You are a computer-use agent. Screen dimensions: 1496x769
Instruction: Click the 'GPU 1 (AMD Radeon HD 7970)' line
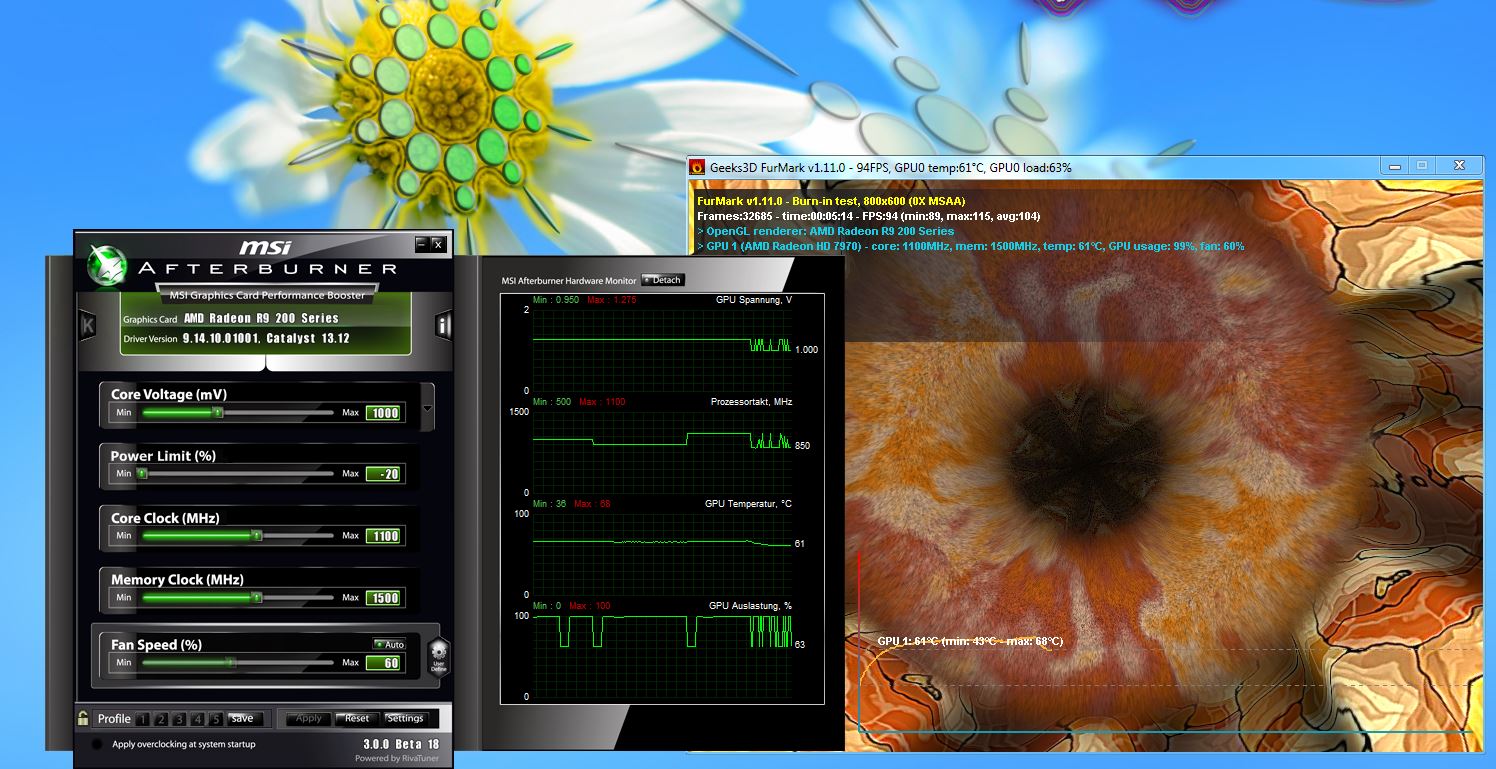pyautogui.click(x=971, y=245)
